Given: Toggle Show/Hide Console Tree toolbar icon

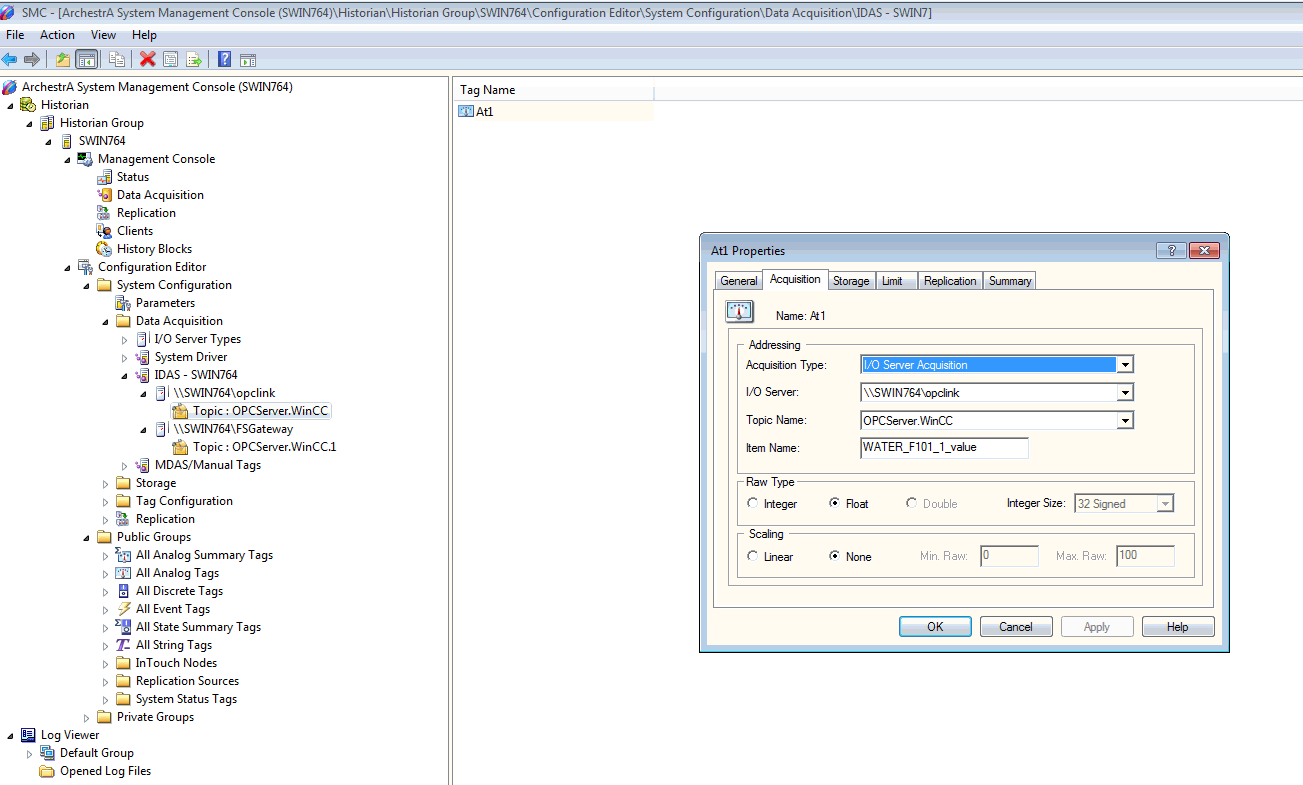Looking at the screenshot, I should click(x=87, y=59).
